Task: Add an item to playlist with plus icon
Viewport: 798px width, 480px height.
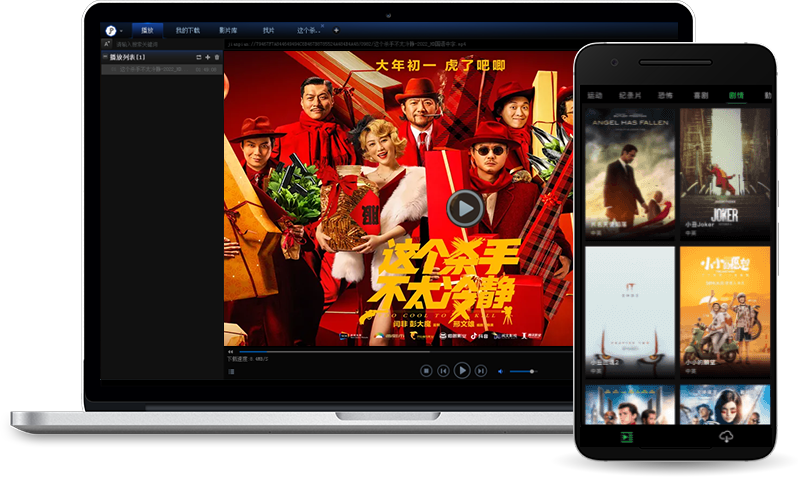Action: click(208, 58)
